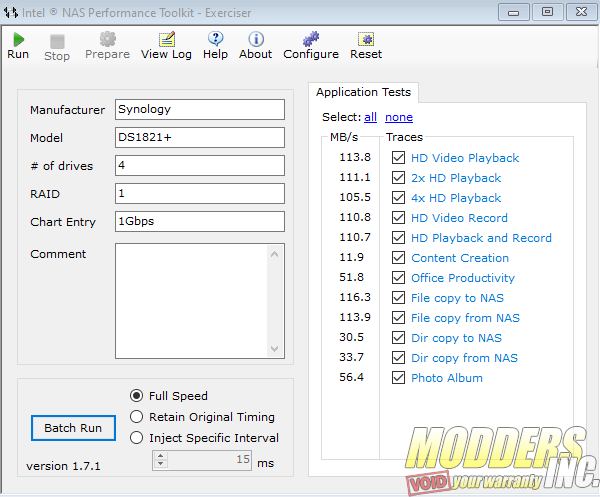Click the green Run play icon
Viewport: 600px width, 497px height.
18,39
